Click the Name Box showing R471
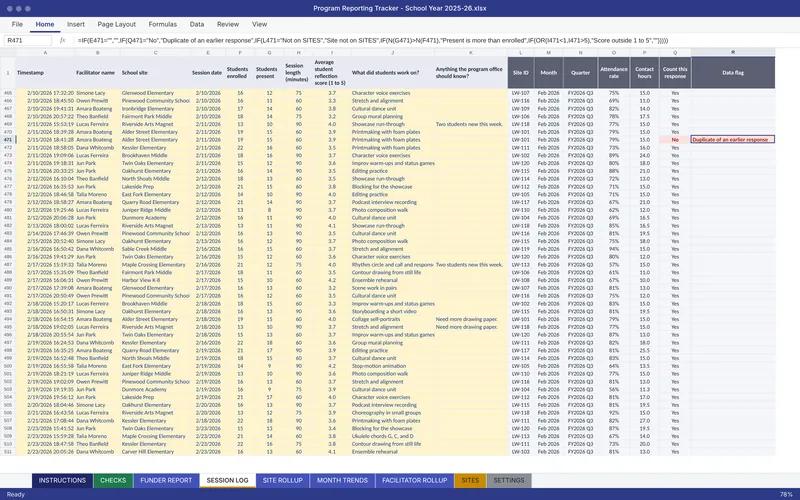 pyautogui.click(x=28, y=40)
